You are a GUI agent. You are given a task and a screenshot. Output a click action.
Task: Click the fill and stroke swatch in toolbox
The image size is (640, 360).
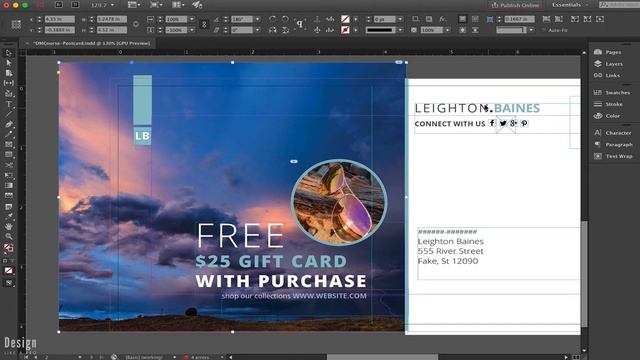[x=9, y=248]
